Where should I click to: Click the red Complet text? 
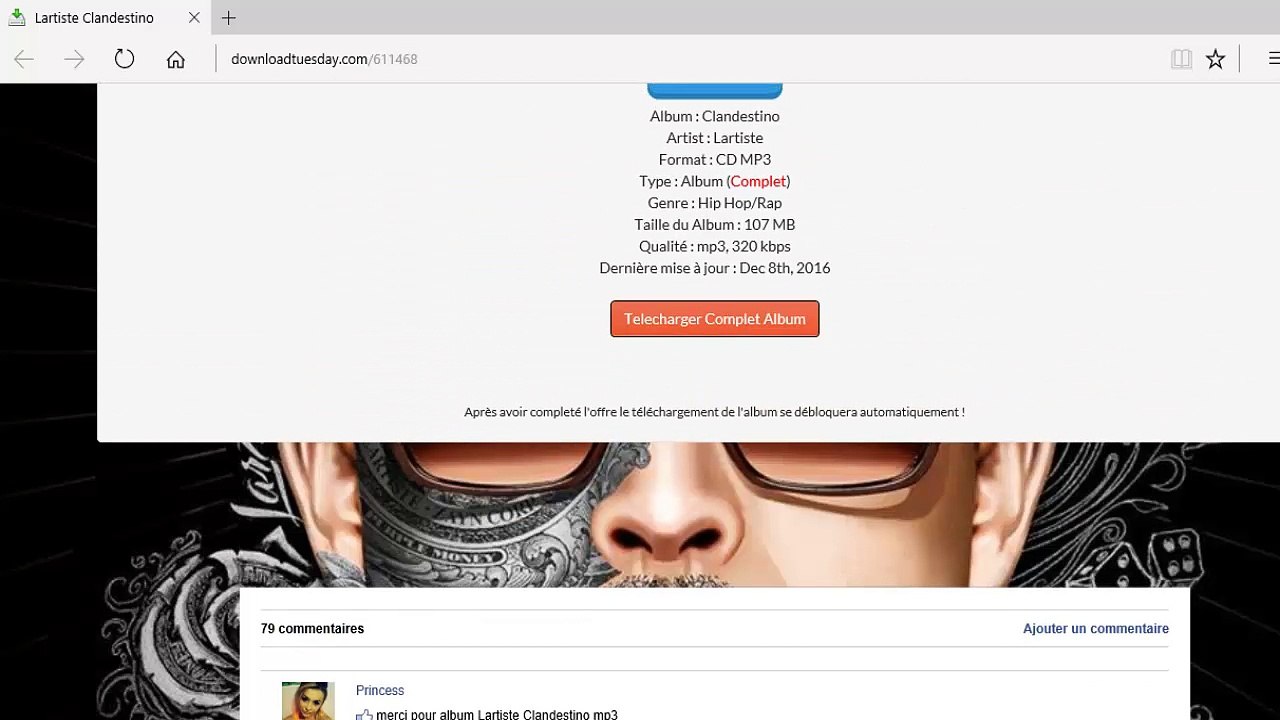(758, 181)
